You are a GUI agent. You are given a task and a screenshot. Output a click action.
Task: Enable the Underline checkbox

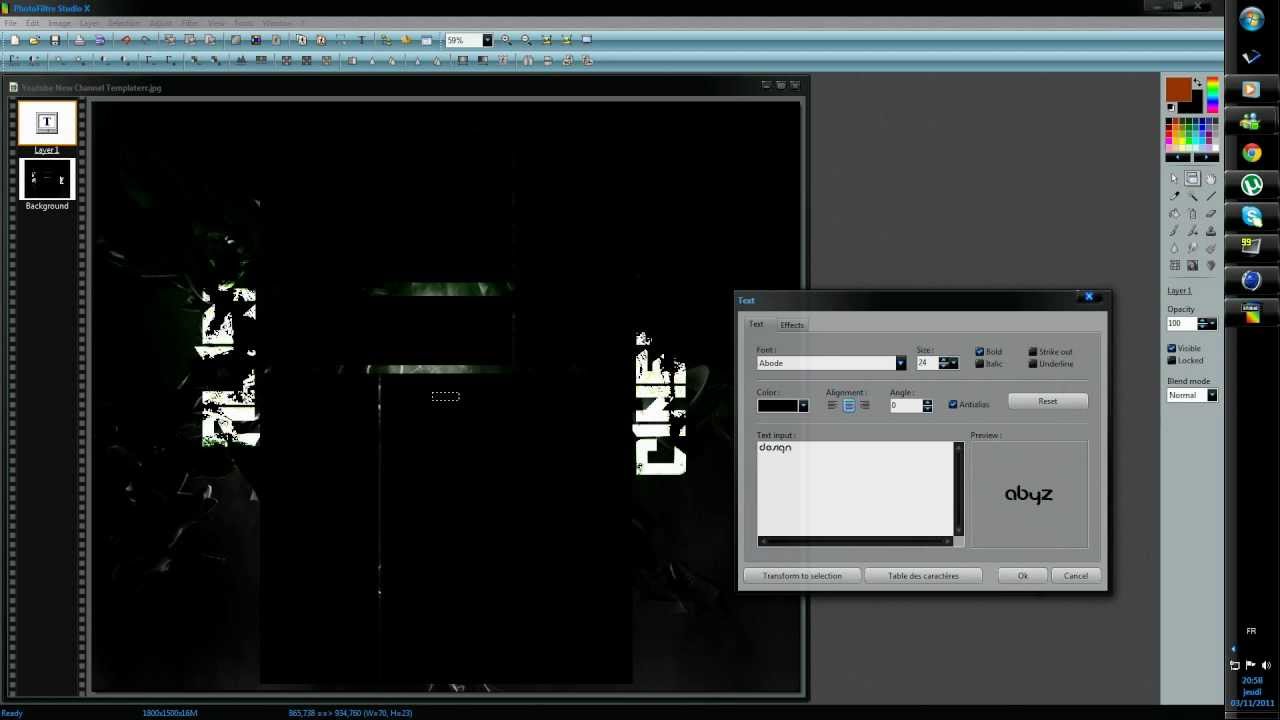point(1033,364)
